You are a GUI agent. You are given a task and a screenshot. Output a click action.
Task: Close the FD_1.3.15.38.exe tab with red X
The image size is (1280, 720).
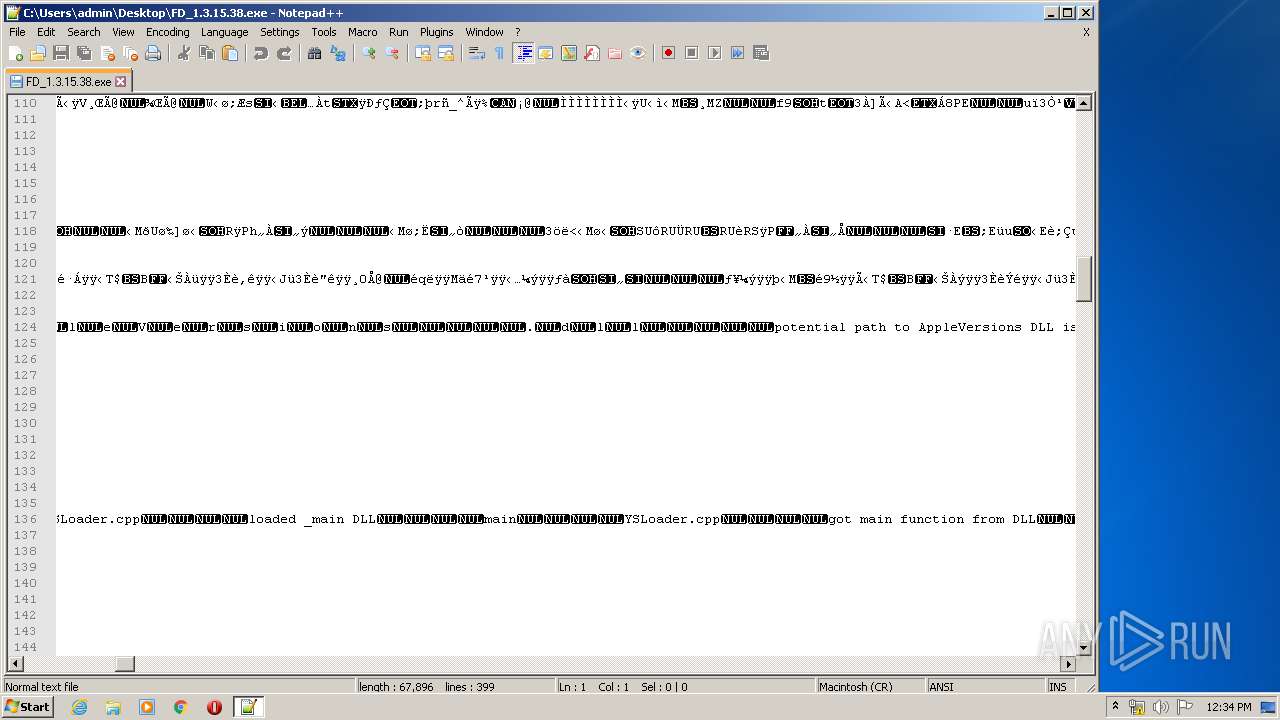pos(121,81)
